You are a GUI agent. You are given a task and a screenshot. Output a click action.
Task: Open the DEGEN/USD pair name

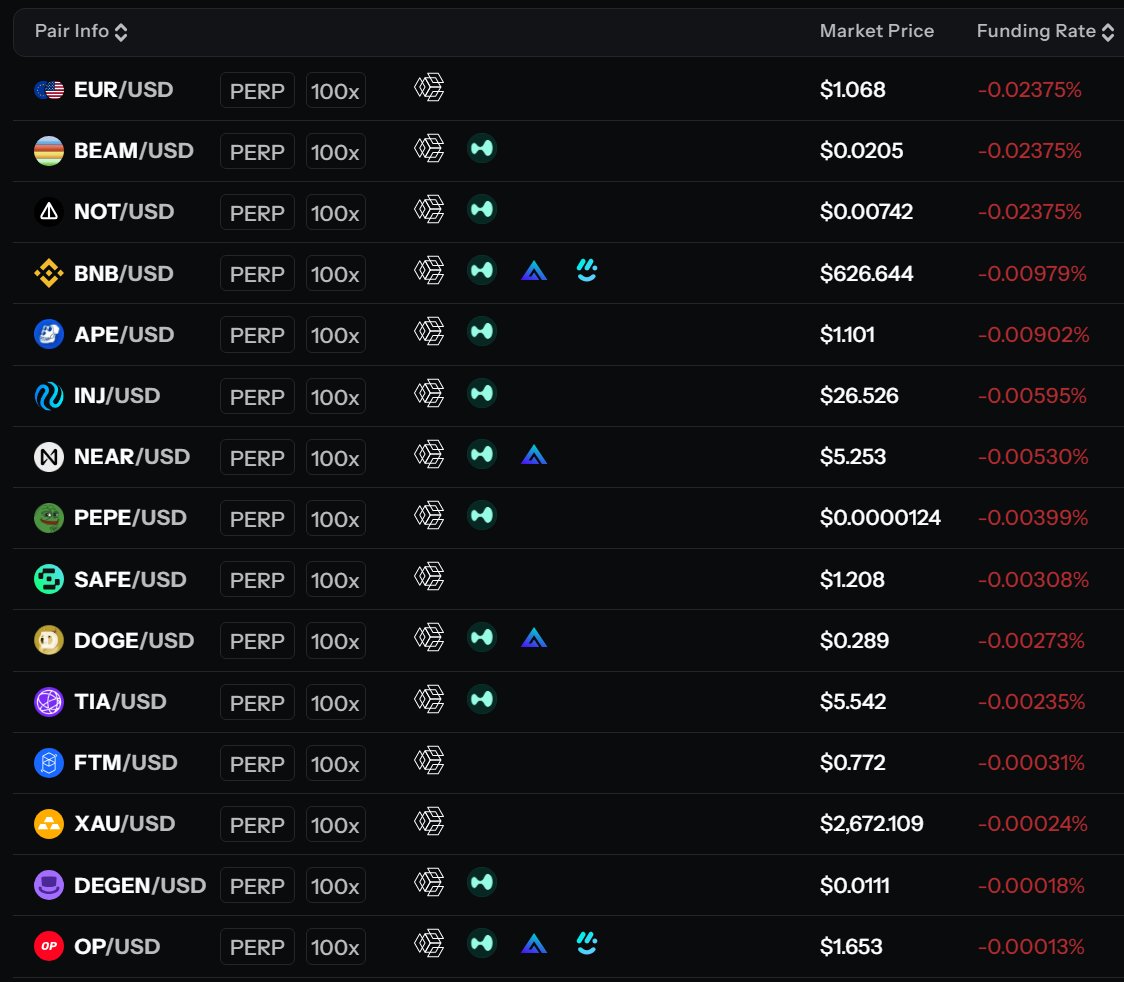[x=140, y=886]
